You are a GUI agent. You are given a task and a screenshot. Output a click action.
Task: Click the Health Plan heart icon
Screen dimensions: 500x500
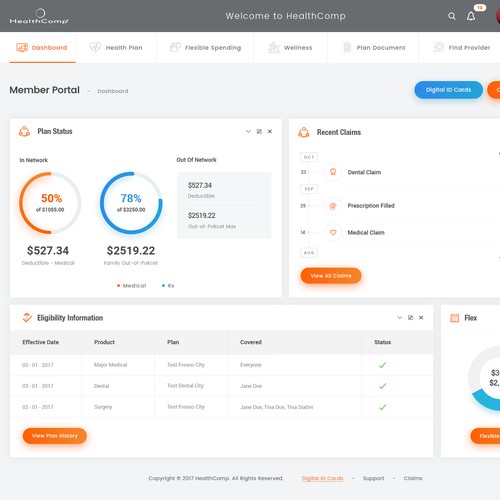click(x=95, y=47)
